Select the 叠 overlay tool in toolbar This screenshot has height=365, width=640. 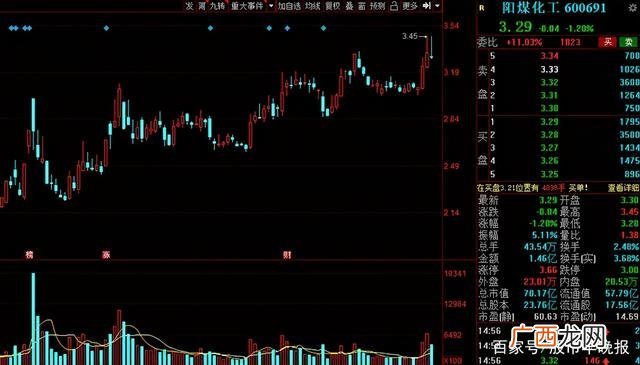[349, 6]
